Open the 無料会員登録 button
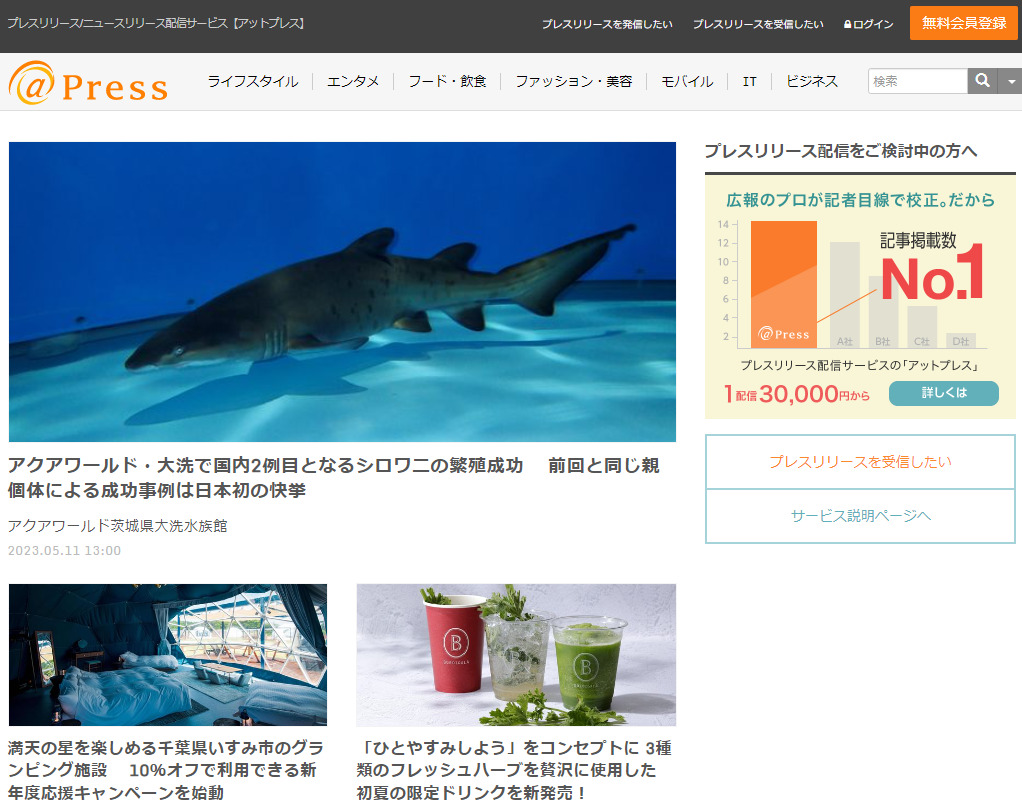Viewport: 1022px width, 811px height. coord(963,23)
